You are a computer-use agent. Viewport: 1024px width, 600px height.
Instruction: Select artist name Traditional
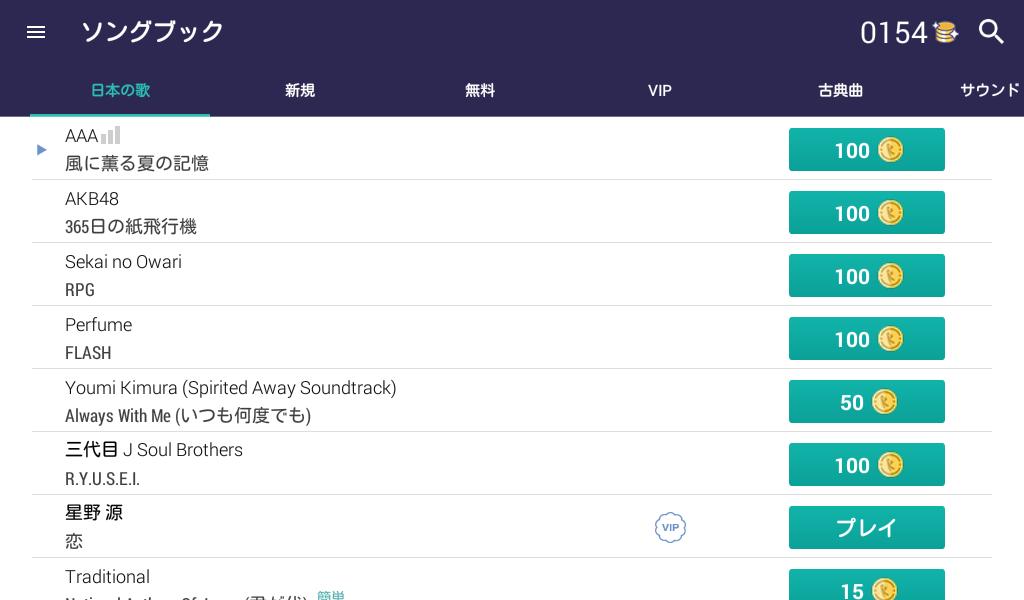(x=108, y=576)
